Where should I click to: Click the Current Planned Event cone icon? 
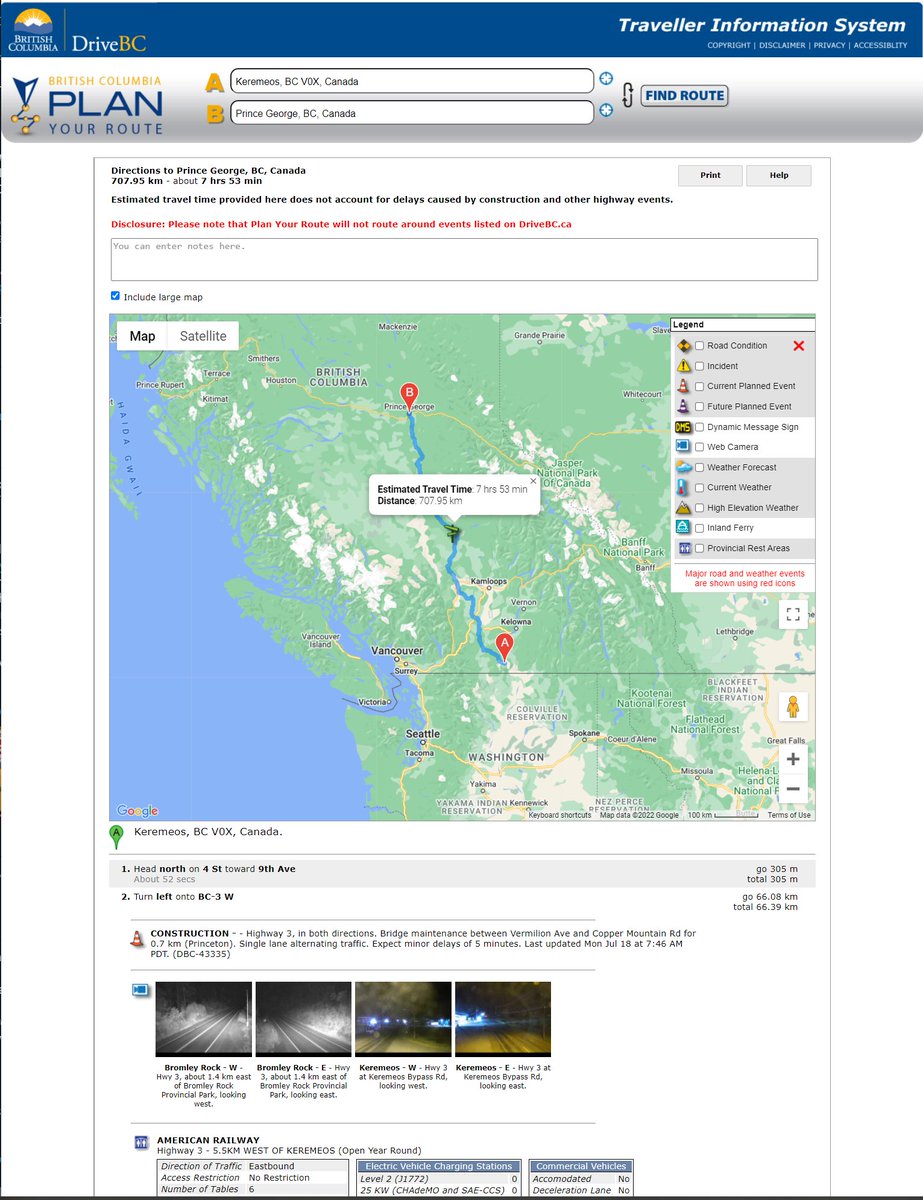point(684,386)
